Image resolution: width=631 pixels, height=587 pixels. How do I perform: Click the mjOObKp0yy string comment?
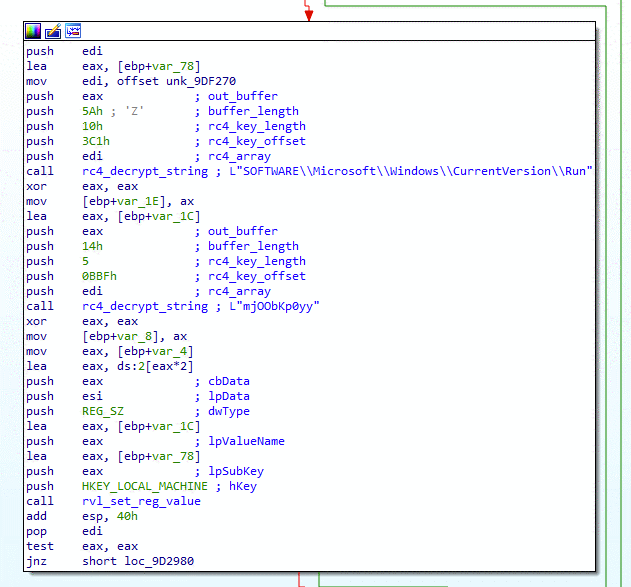274,307
